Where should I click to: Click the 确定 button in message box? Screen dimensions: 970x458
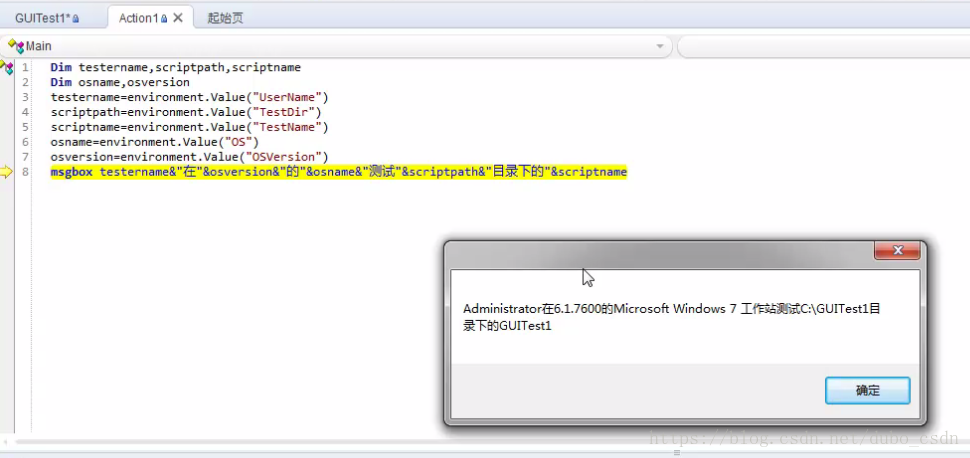(x=867, y=391)
